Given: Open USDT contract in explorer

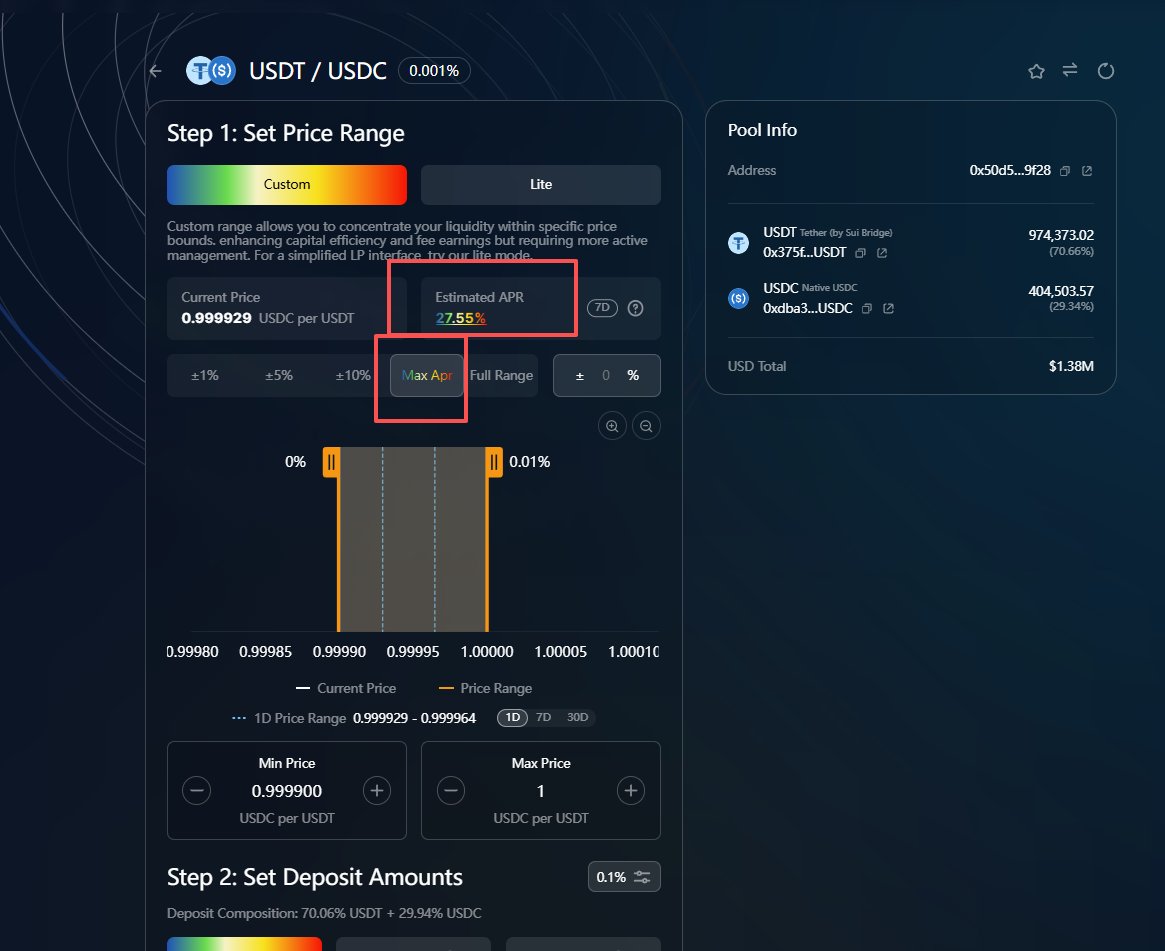Looking at the screenshot, I should tap(882, 253).
